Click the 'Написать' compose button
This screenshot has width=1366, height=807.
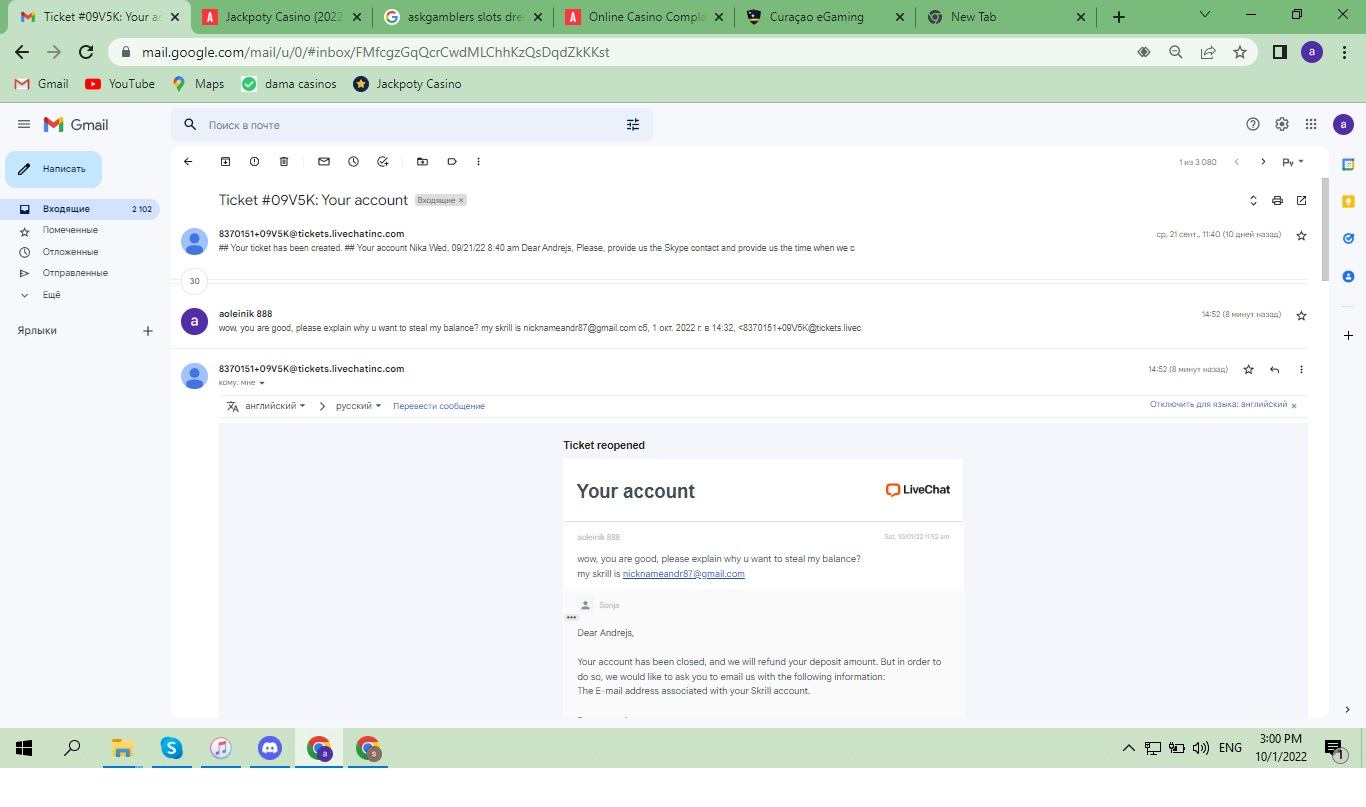tap(54, 169)
